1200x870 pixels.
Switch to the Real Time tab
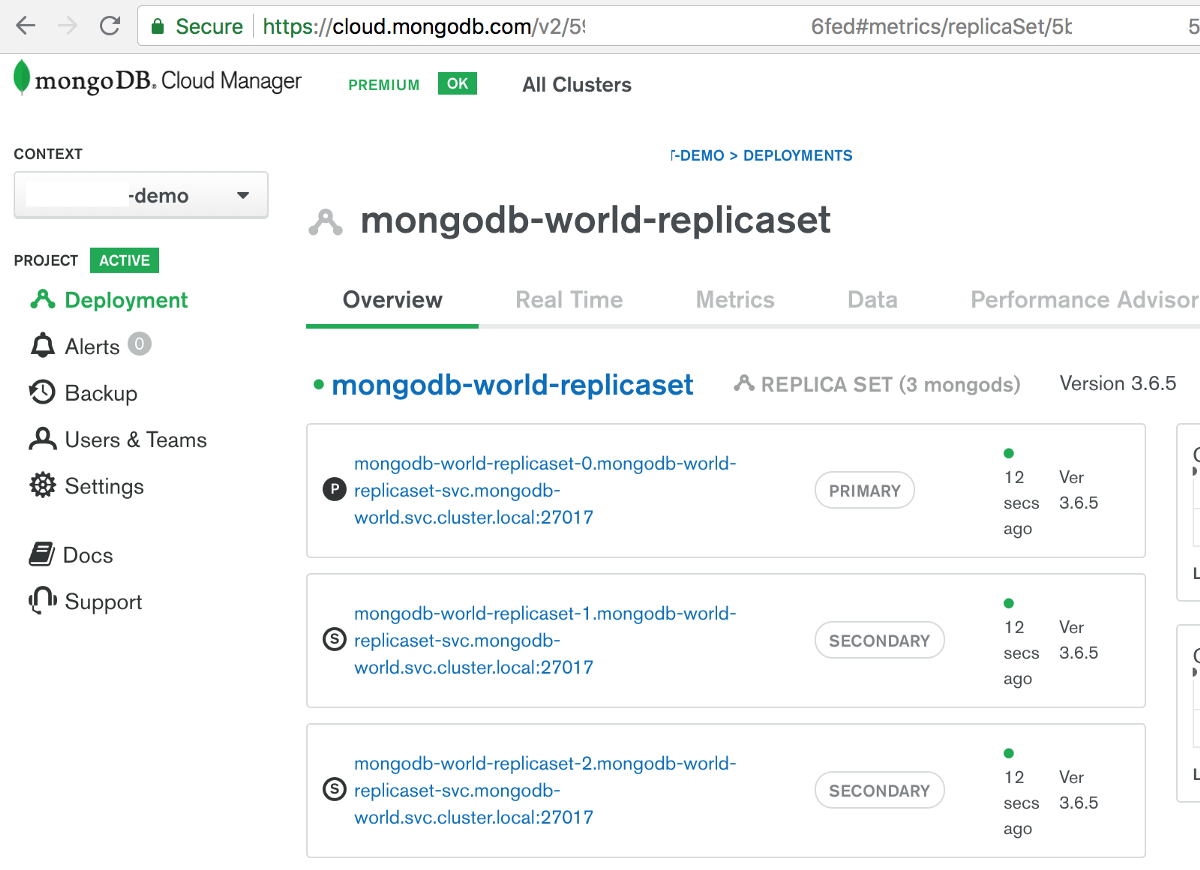569,300
